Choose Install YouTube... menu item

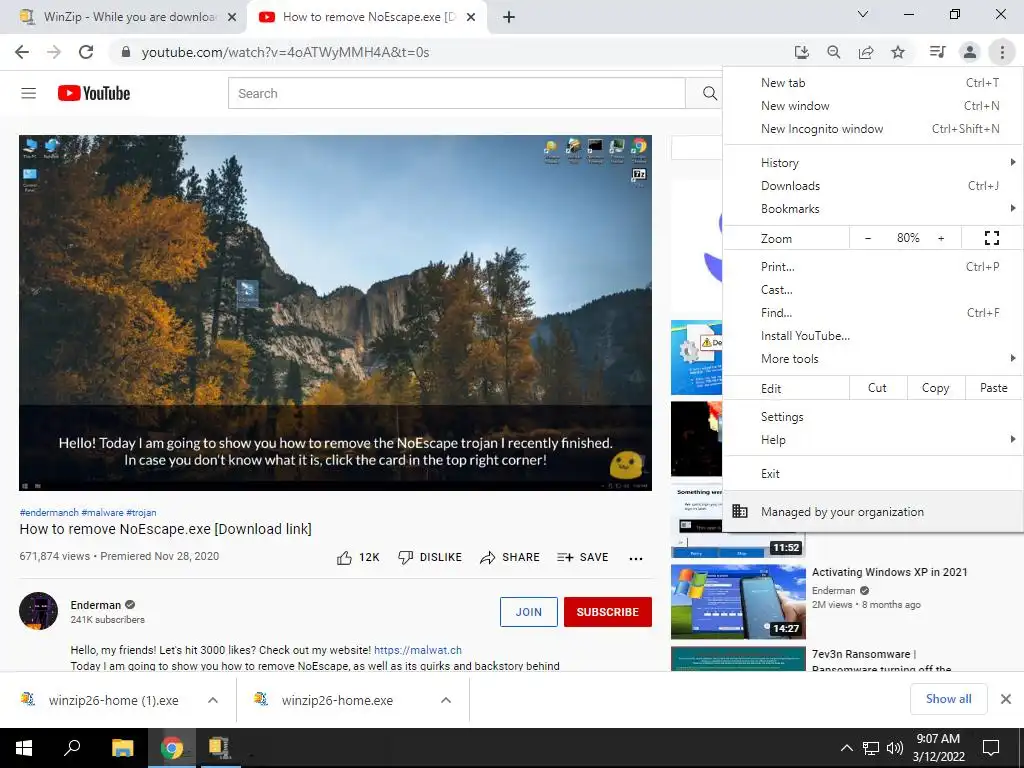(872, 336)
